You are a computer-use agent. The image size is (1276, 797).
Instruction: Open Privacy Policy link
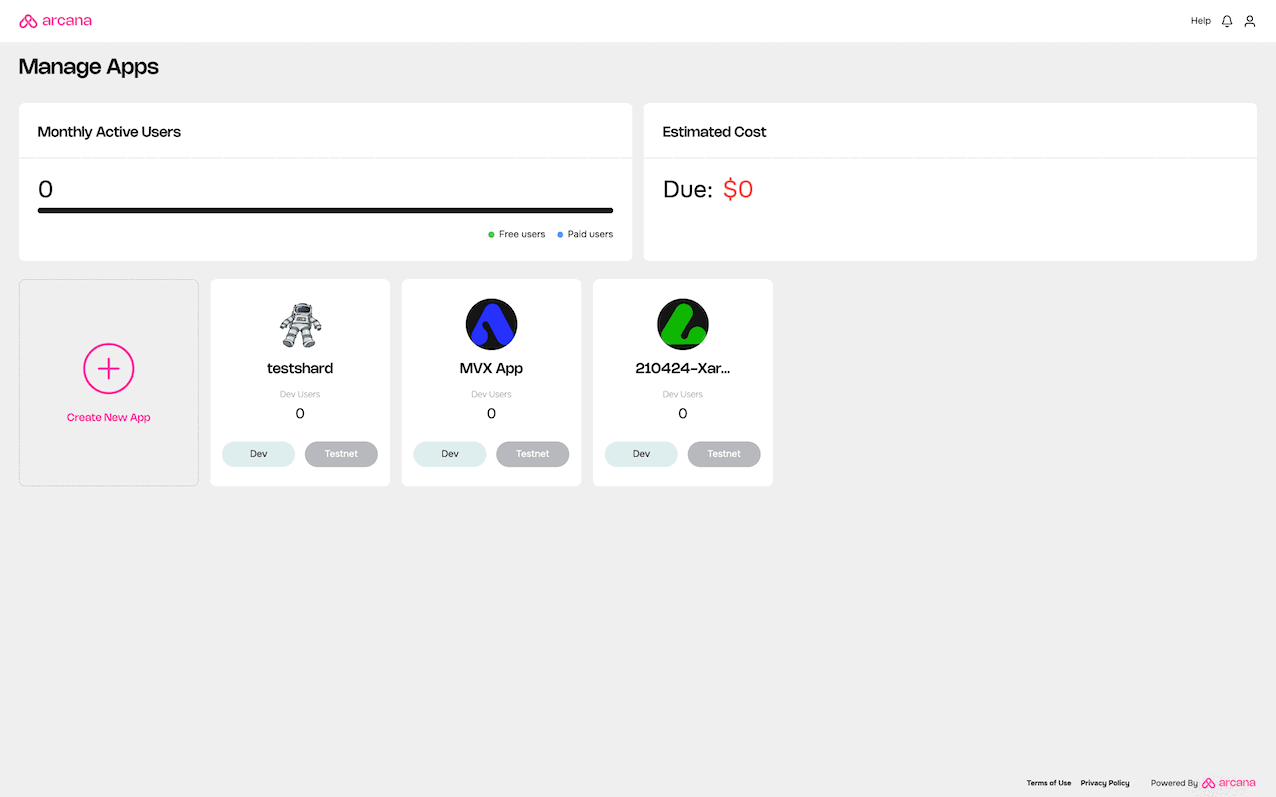(x=1105, y=783)
